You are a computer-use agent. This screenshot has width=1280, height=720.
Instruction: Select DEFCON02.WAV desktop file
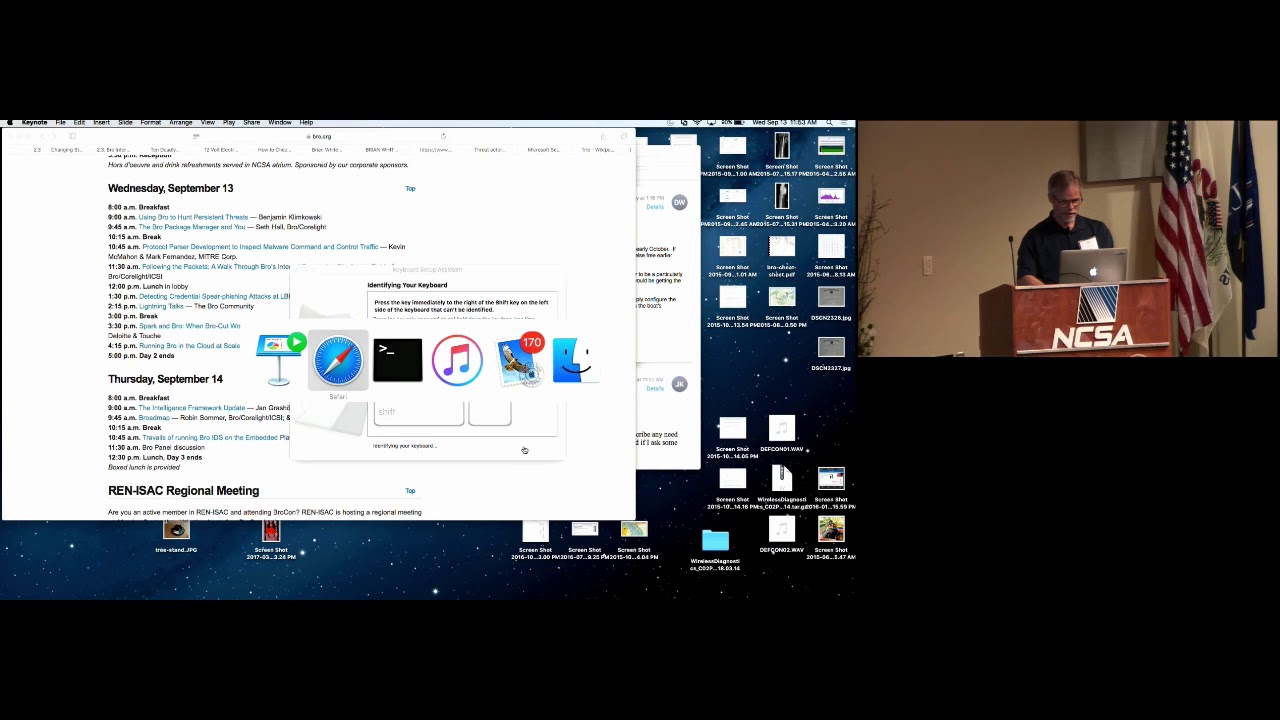coord(782,535)
